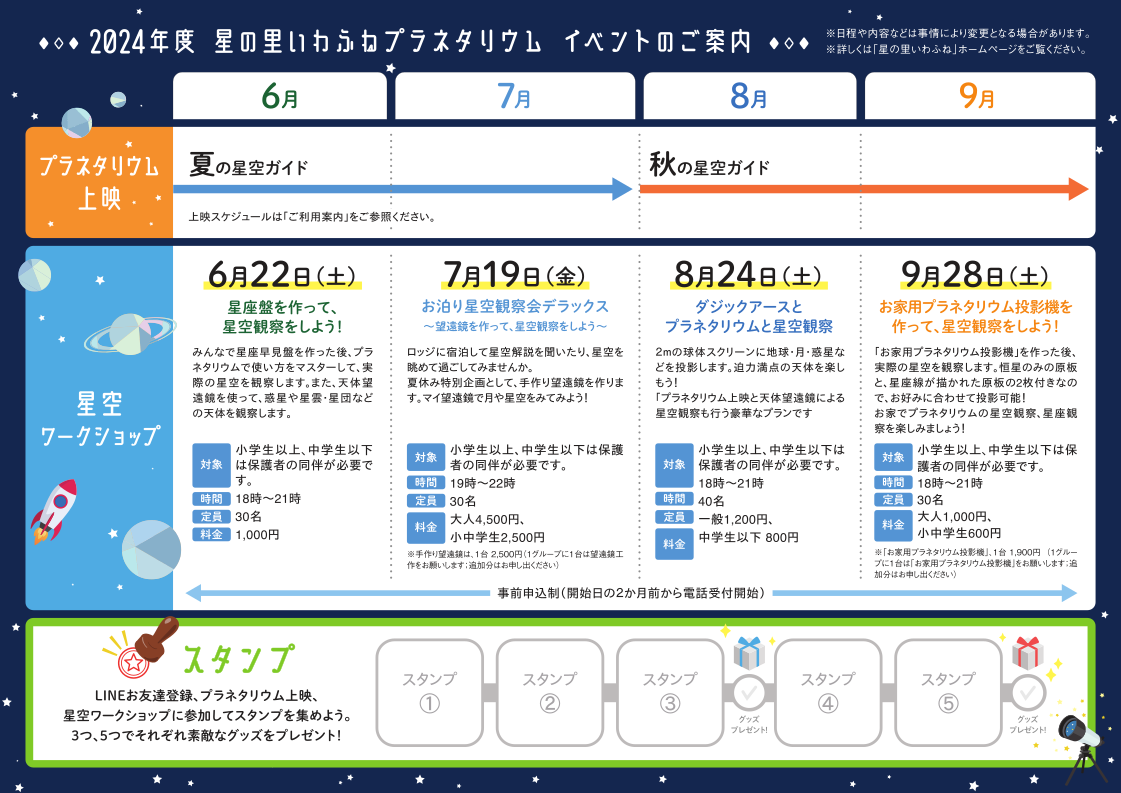Click the gift box after stamp ⑤
1121x793 pixels.
1027,653
